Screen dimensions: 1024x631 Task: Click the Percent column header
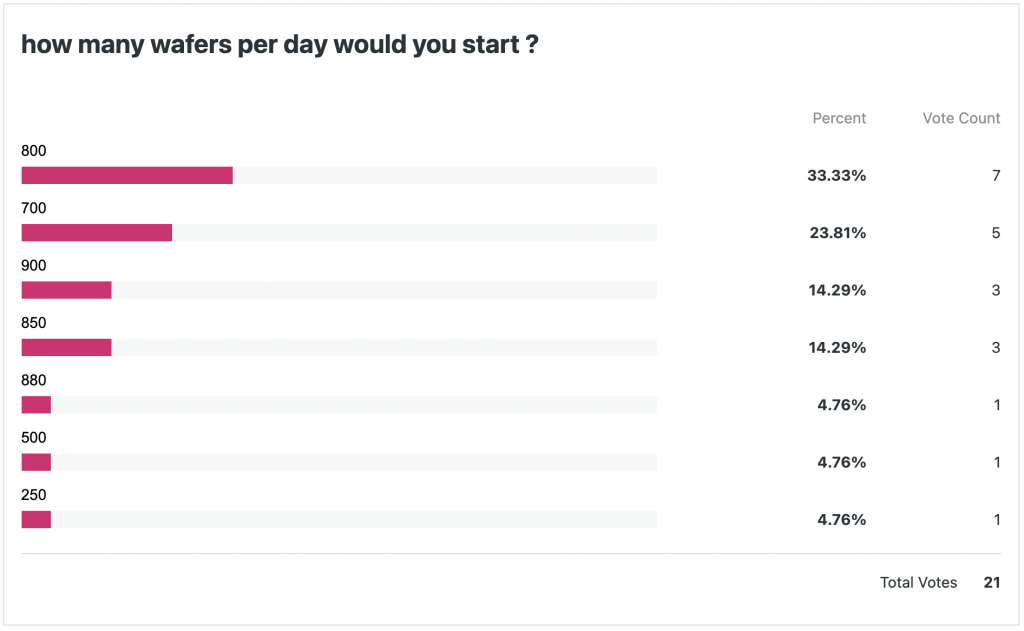pyautogui.click(x=839, y=118)
